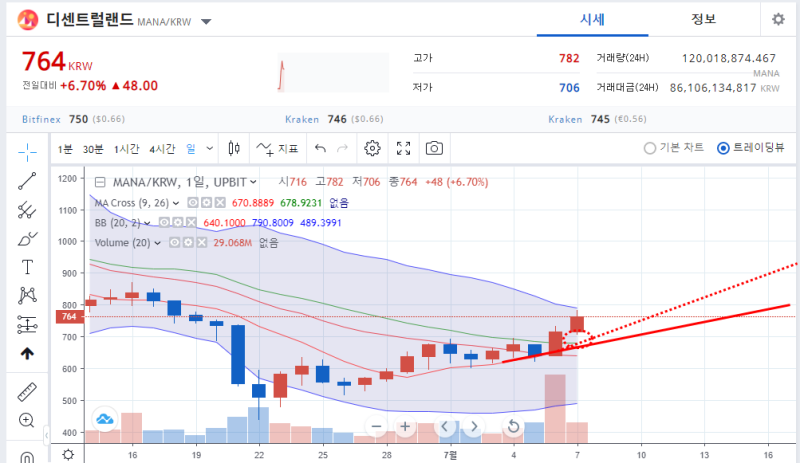This screenshot has height=463, width=800.
Task: Select the zoom in magnifier tool
Action: 26,420
